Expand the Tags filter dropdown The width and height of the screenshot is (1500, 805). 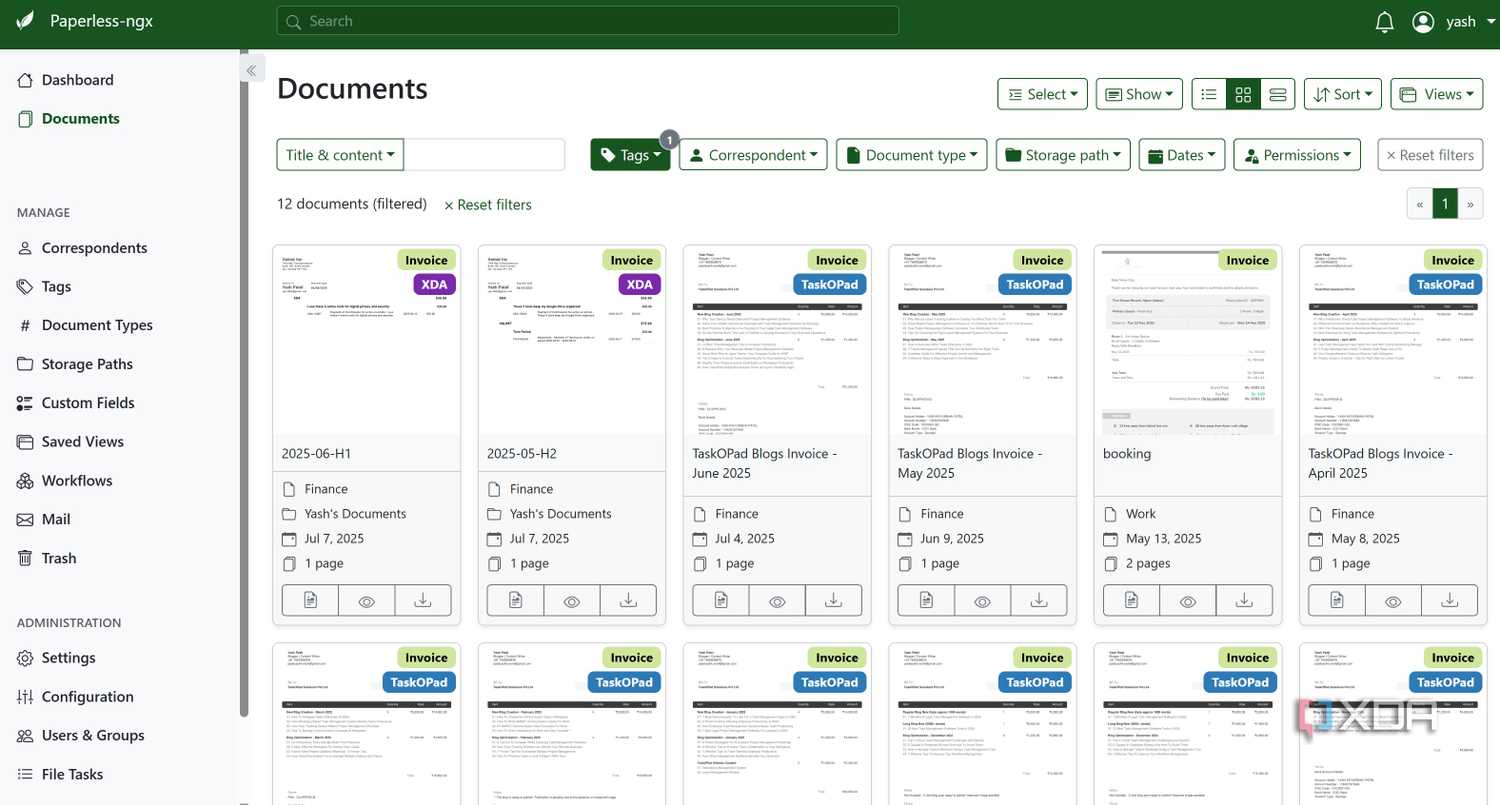[630, 155]
